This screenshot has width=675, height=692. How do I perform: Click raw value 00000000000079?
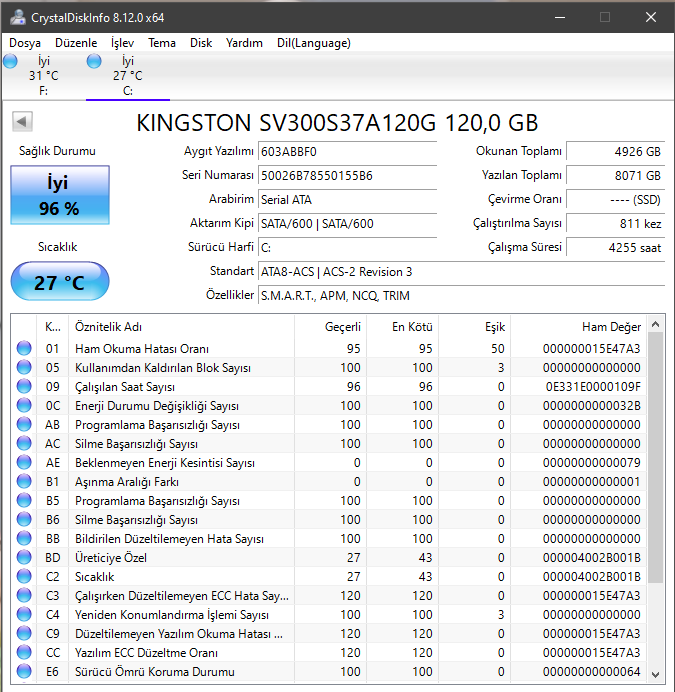pos(592,463)
